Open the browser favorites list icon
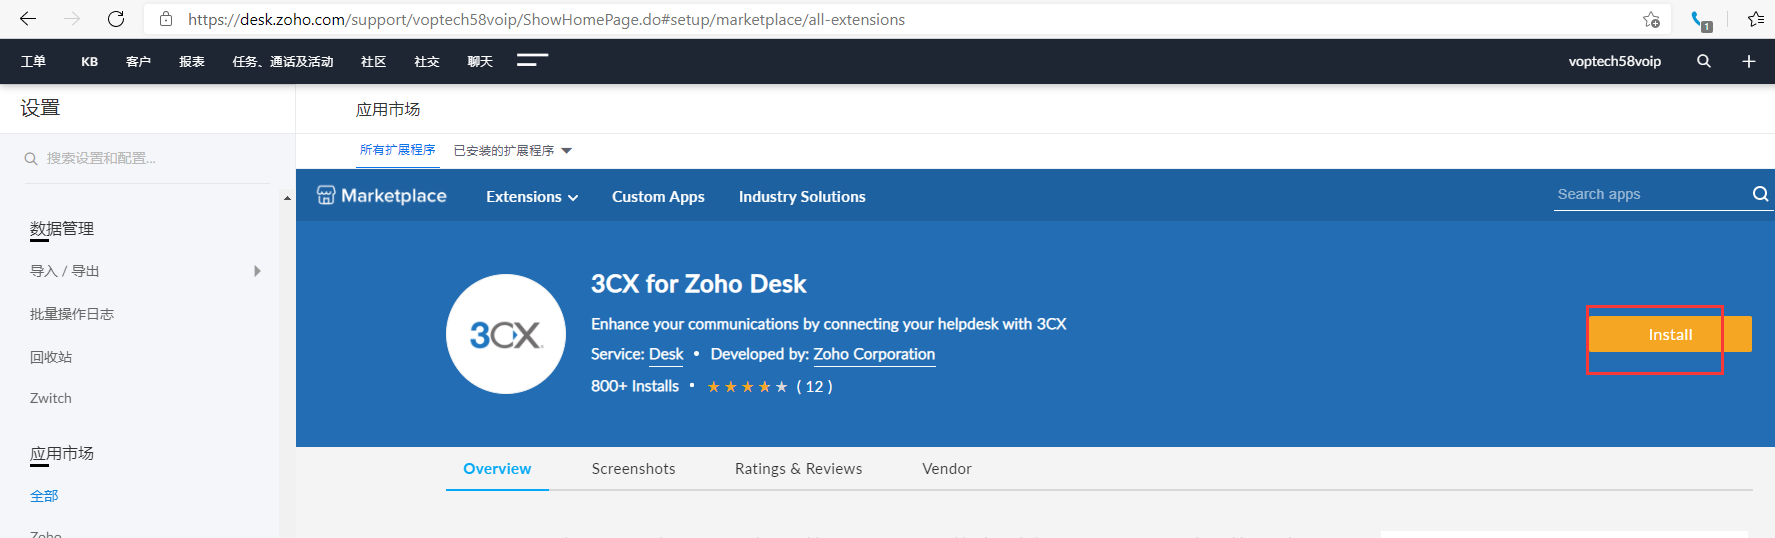Image resolution: width=1775 pixels, height=538 pixels. tap(1755, 19)
